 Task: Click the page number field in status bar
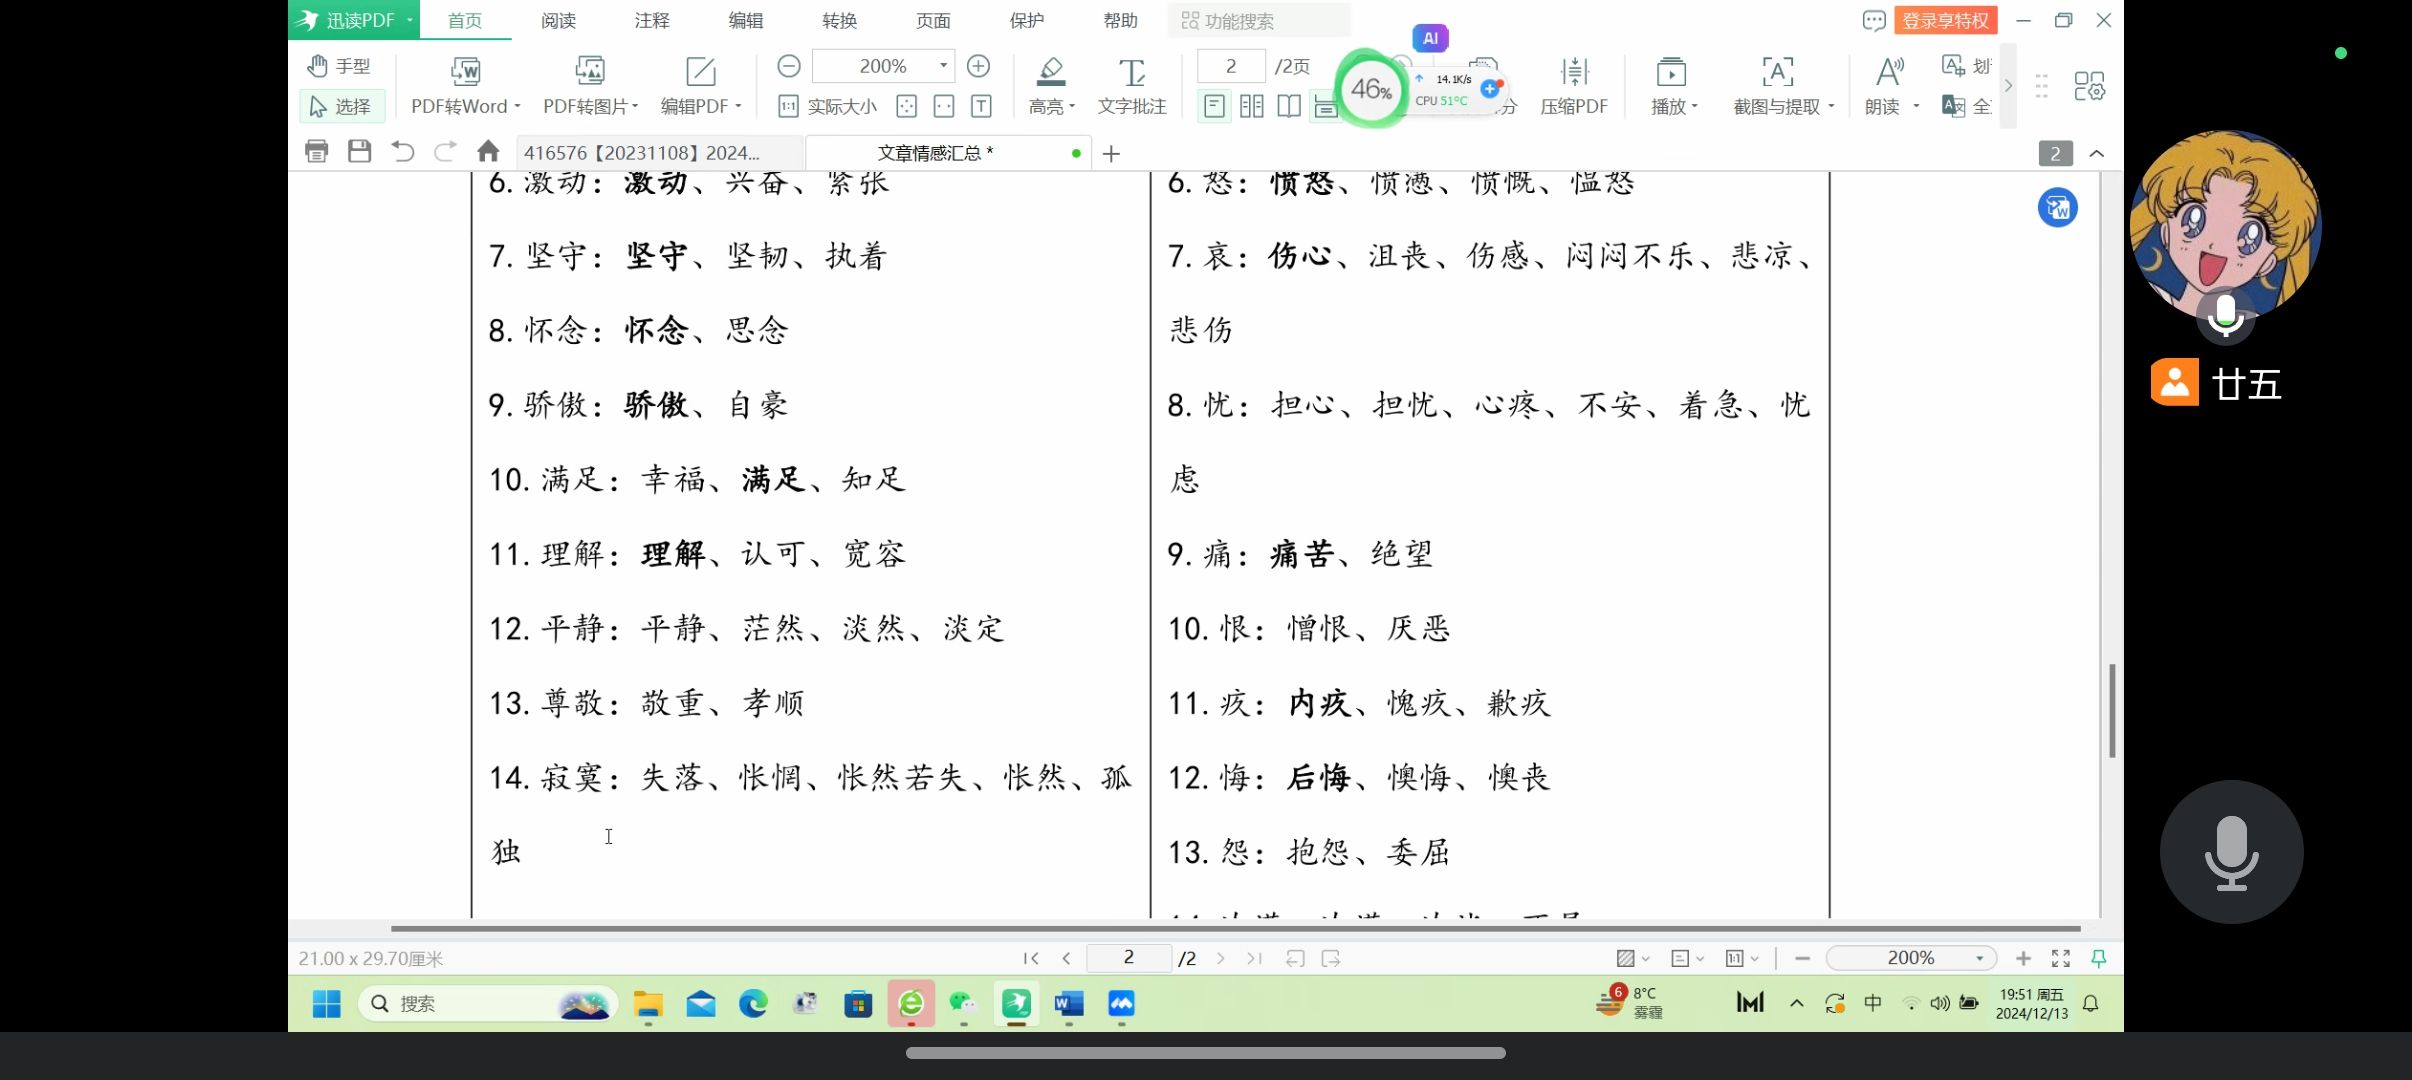pos(1128,958)
